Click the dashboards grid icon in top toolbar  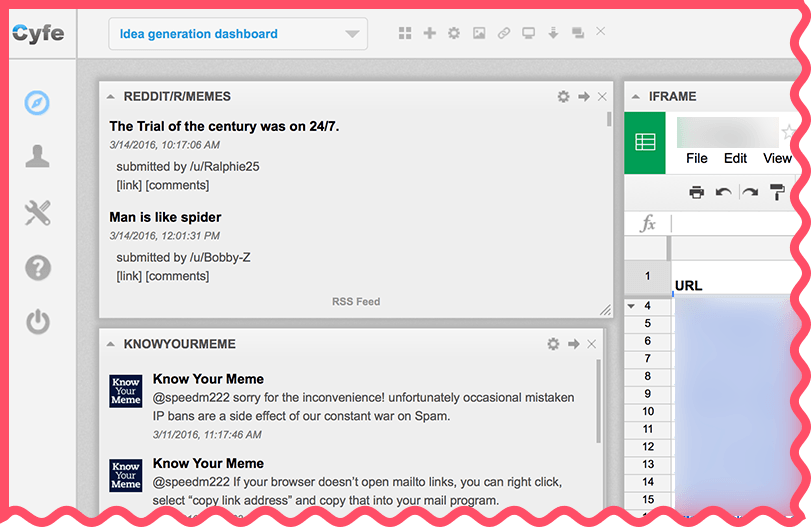pos(405,33)
